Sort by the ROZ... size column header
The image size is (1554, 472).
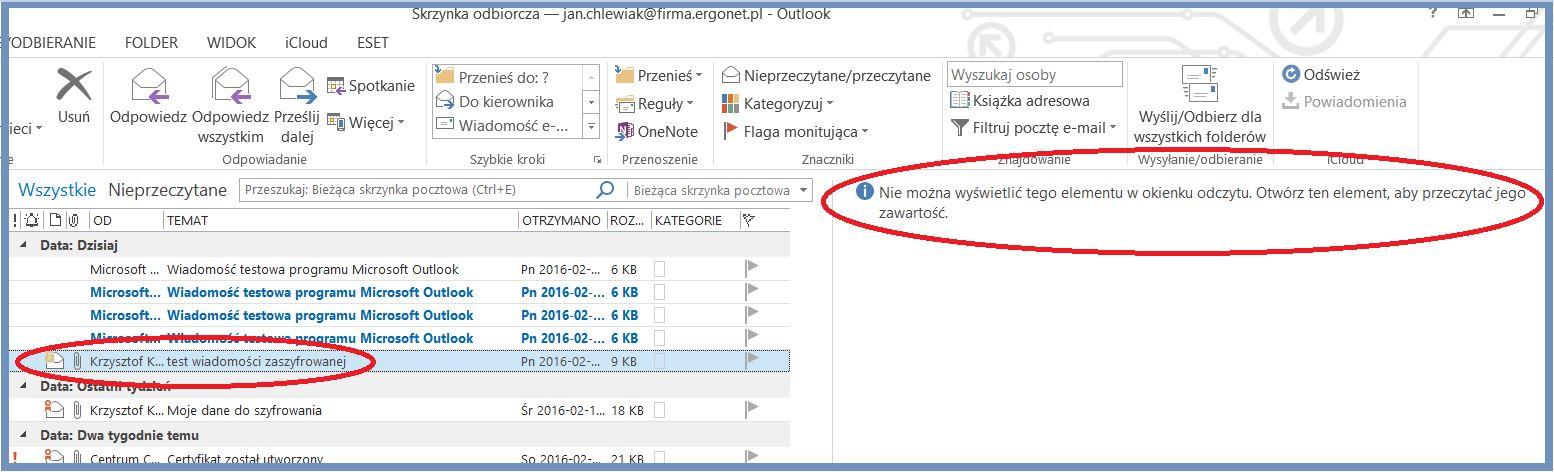point(628,220)
